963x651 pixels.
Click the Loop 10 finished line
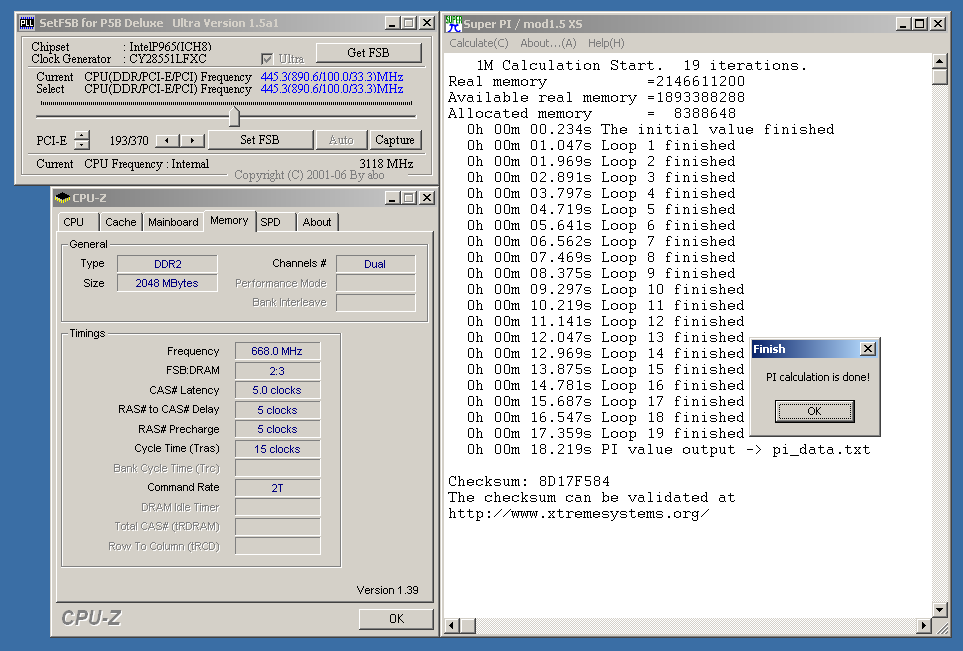point(606,289)
